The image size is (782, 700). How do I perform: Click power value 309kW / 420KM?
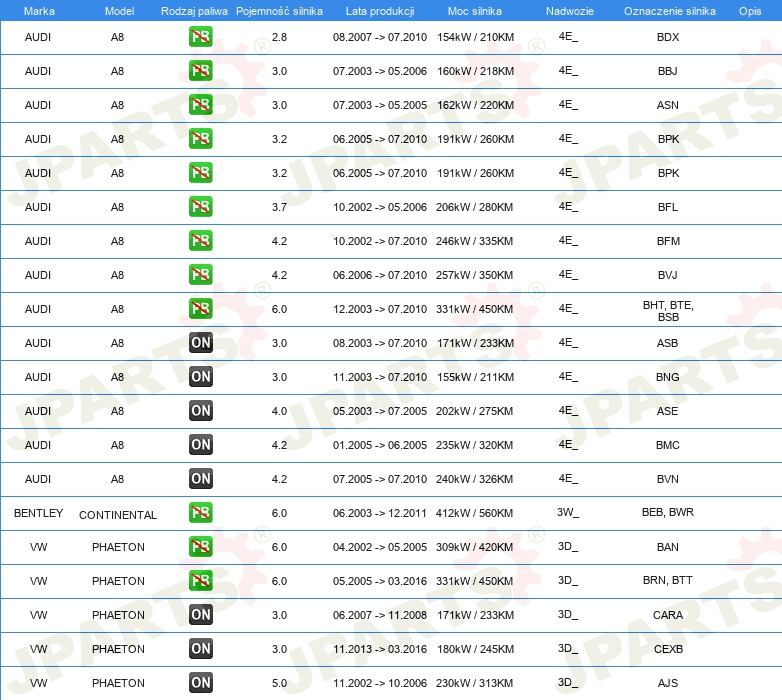tap(474, 547)
